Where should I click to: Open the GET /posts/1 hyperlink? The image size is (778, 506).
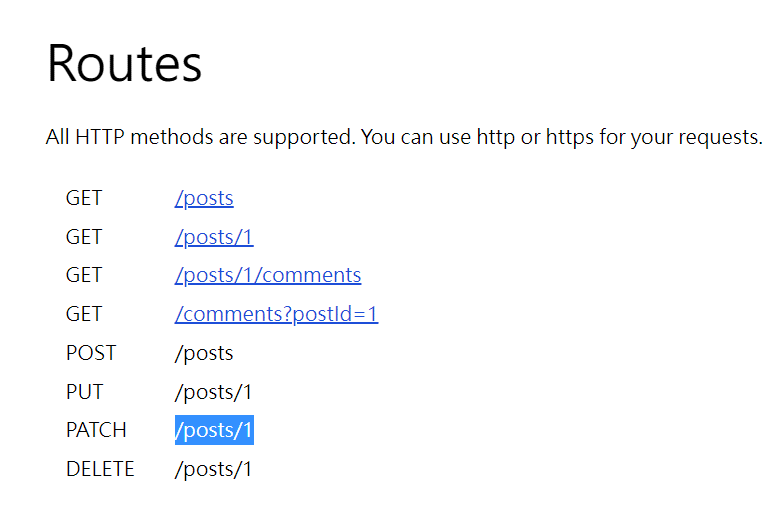point(214,237)
